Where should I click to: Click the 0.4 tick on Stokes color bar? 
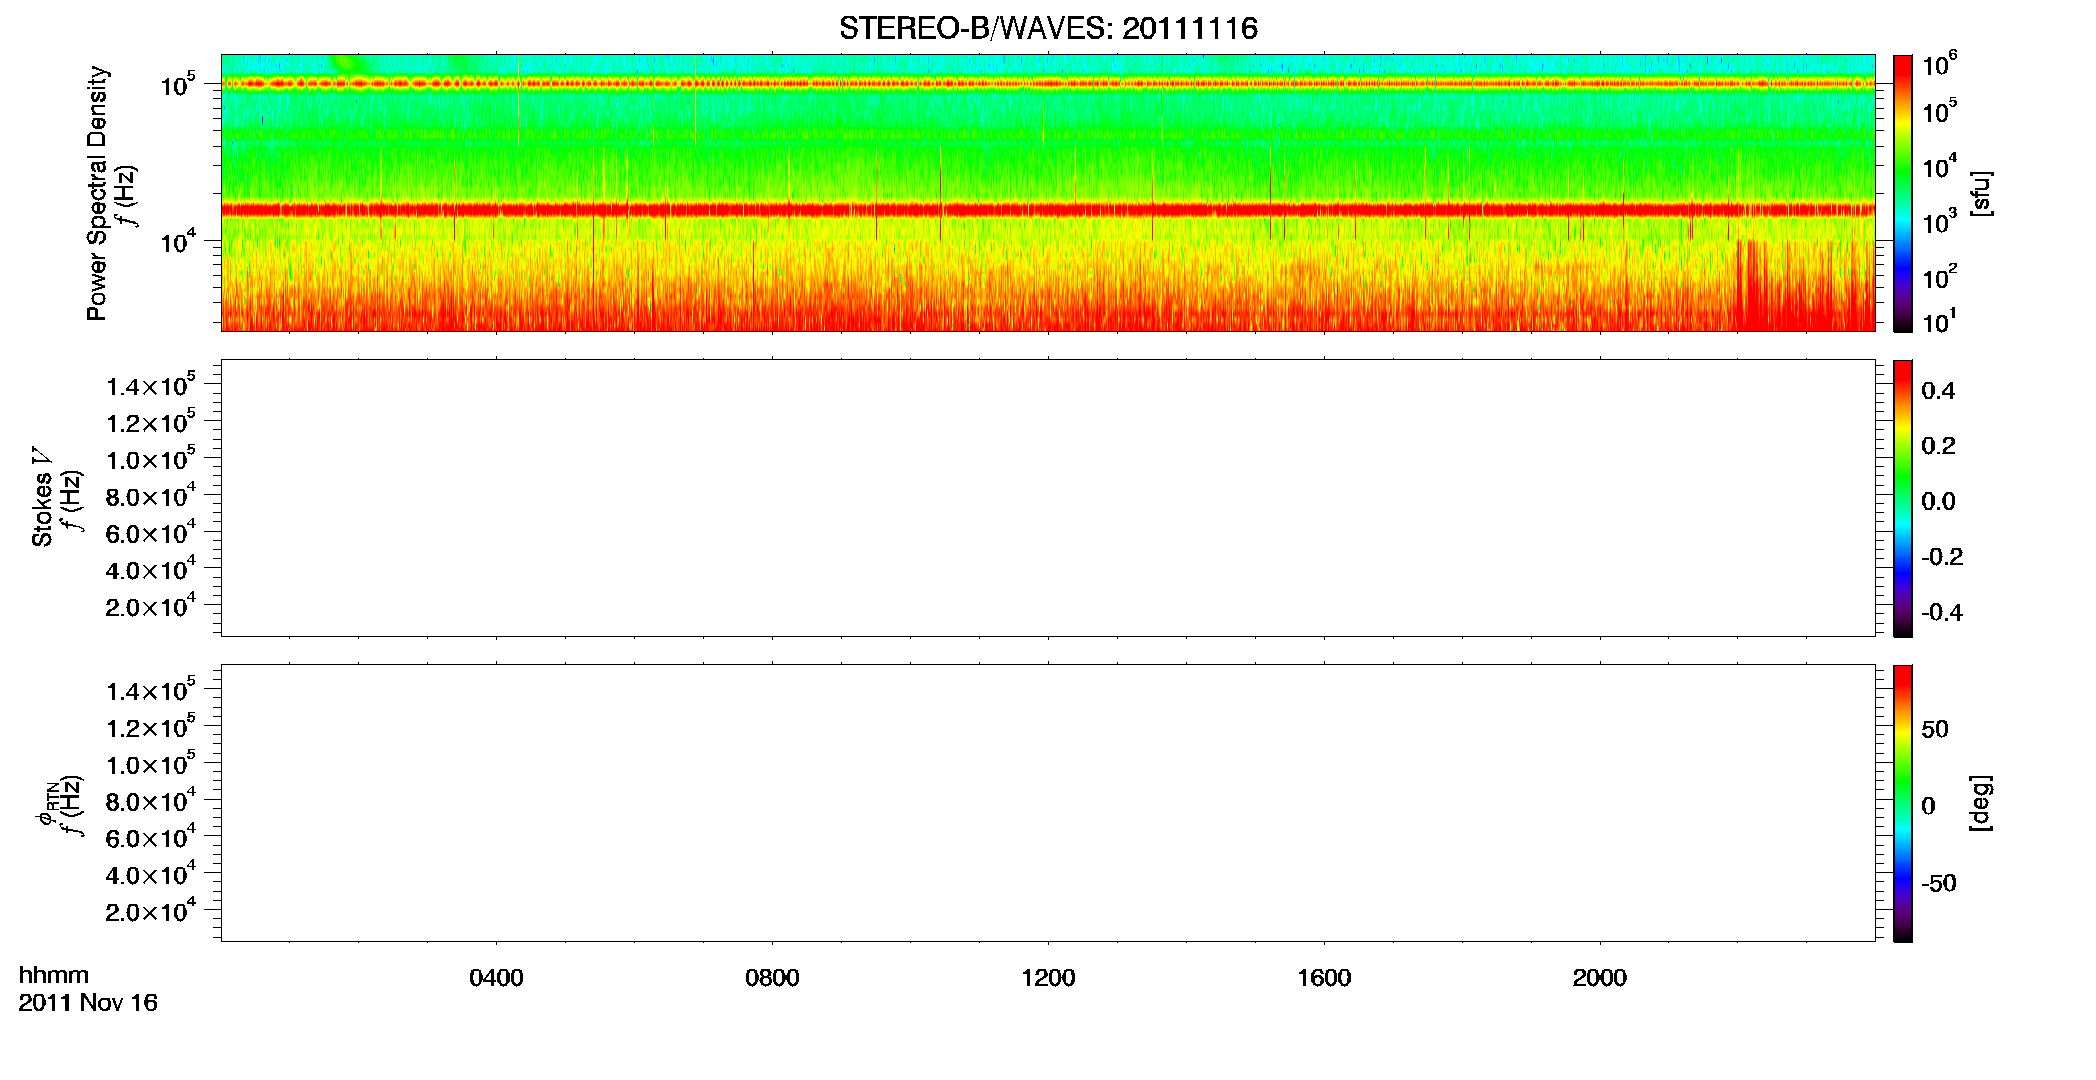point(1938,391)
